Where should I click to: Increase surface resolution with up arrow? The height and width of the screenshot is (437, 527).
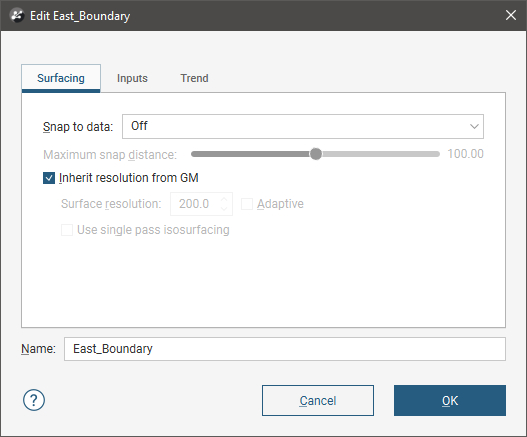tap(224, 200)
